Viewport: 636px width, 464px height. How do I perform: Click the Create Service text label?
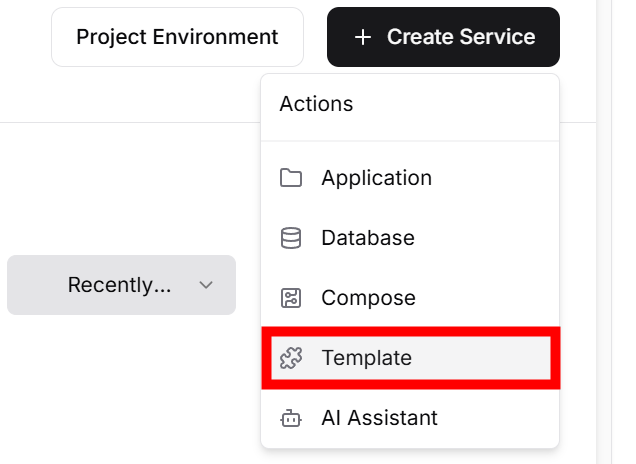coord(461,37)
